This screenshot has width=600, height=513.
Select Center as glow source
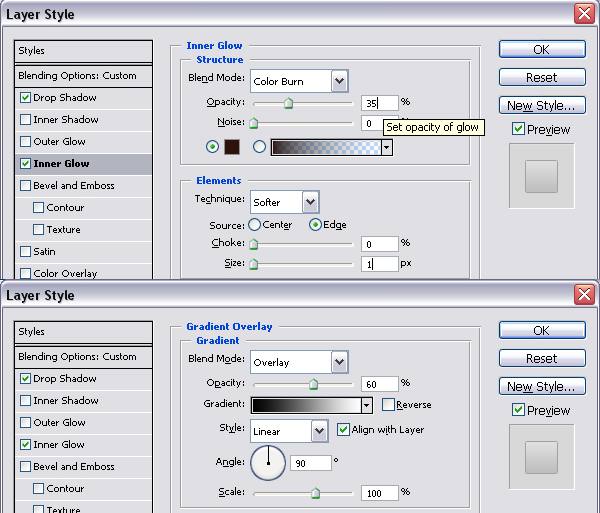pos(254,225)
